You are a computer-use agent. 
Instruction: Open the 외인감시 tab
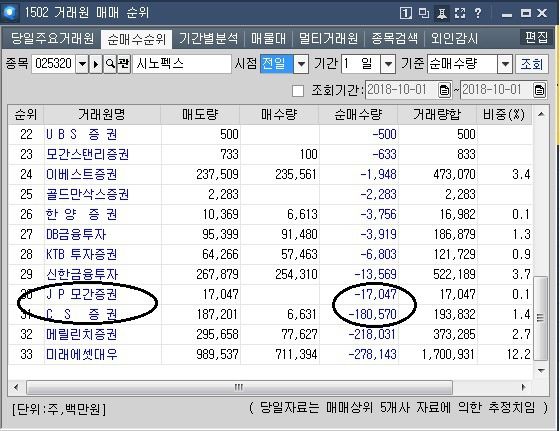pos(454,38)
